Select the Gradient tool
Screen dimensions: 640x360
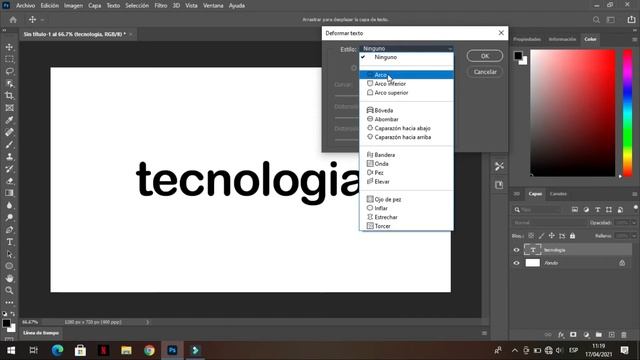point(9,193)
